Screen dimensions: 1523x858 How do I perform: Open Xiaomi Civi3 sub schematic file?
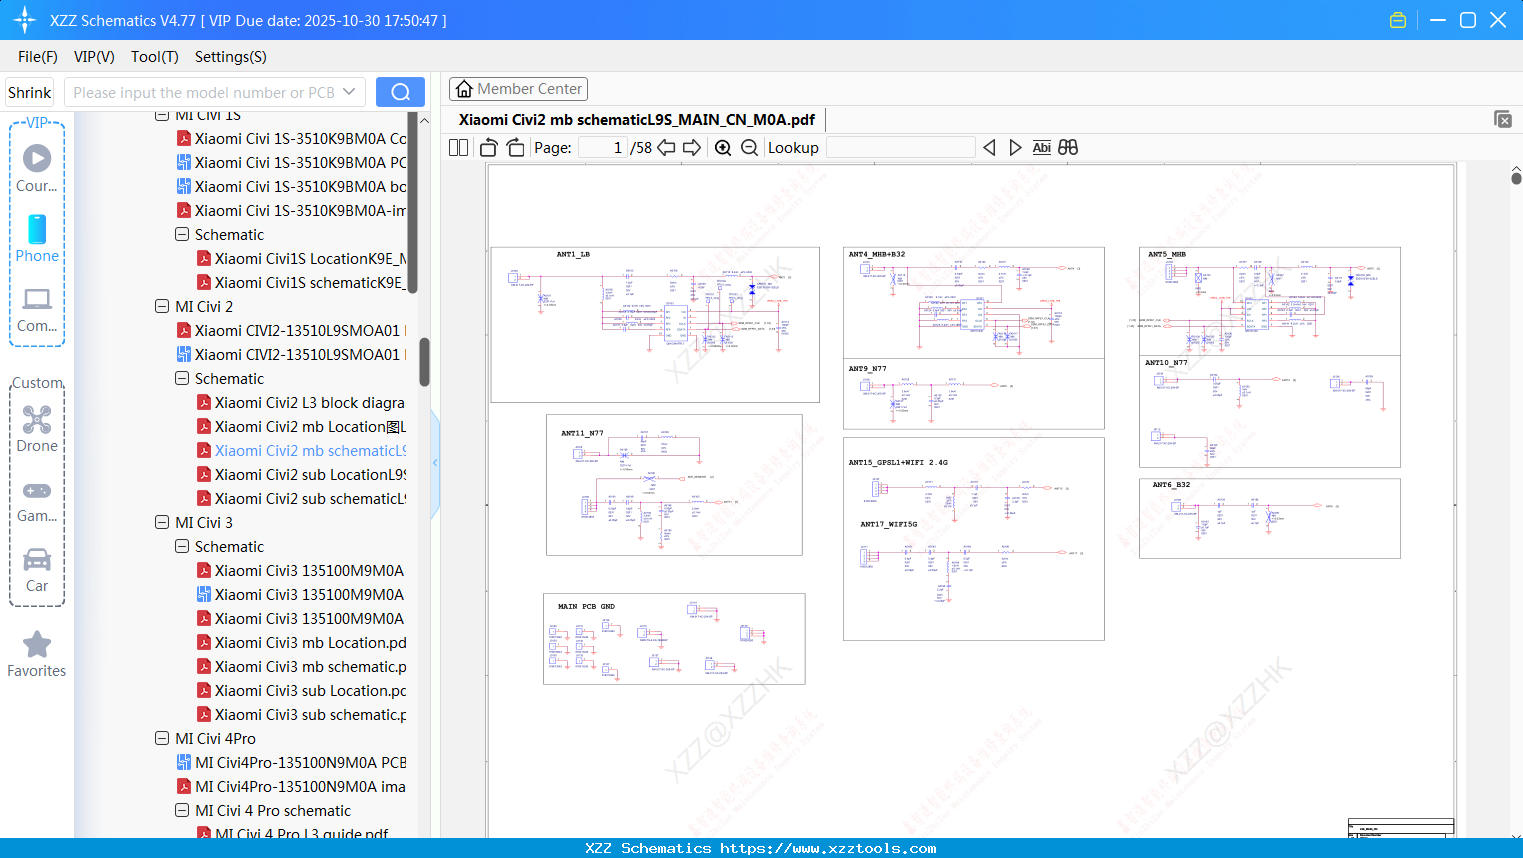(301, 714)
